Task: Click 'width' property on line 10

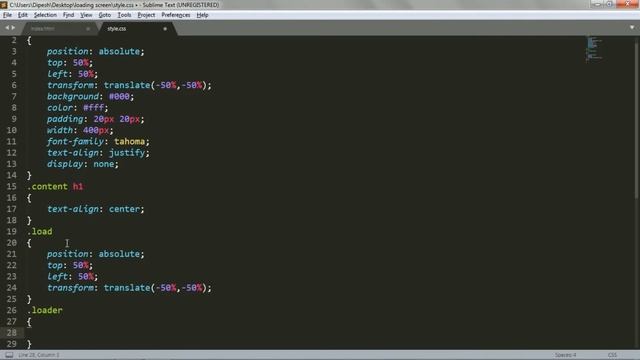Action: click(60, 130)
